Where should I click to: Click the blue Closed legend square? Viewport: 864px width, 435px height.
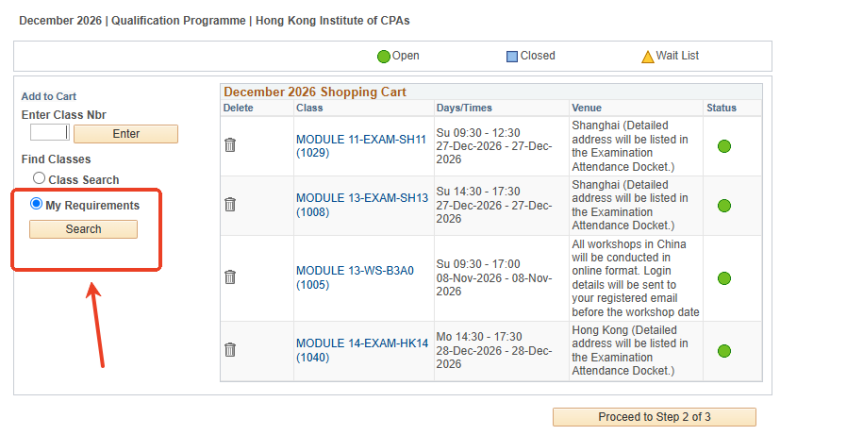[x=512, y=56]
